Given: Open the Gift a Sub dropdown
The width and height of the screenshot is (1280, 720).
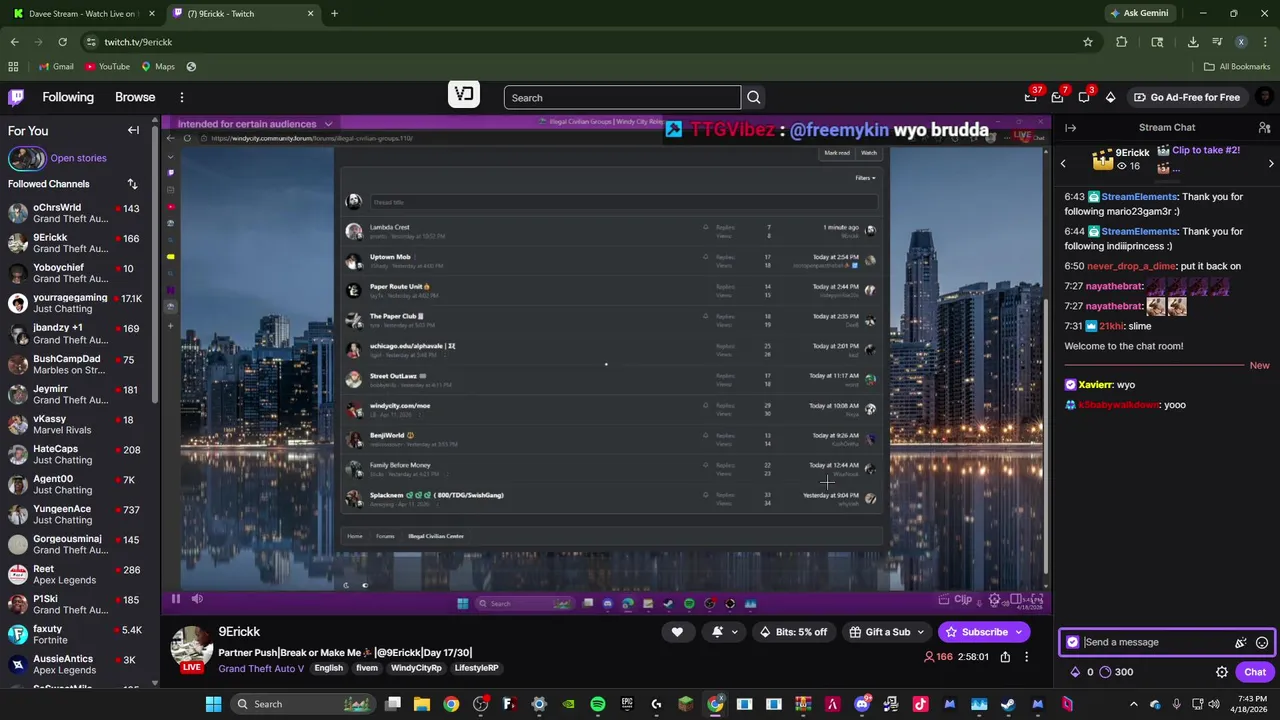Looking at the screenshot, I should pyautogui.click(x=887, y=632).
